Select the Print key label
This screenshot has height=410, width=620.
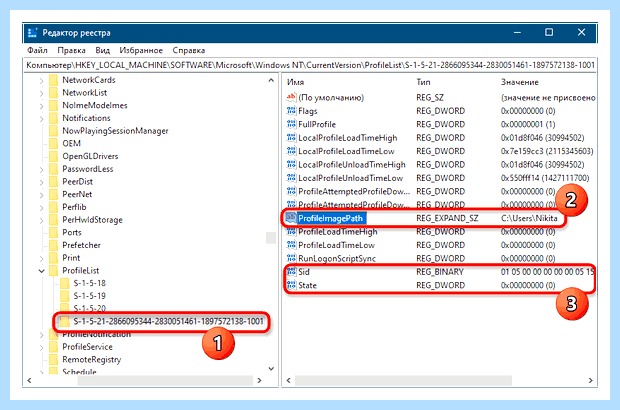71,258
